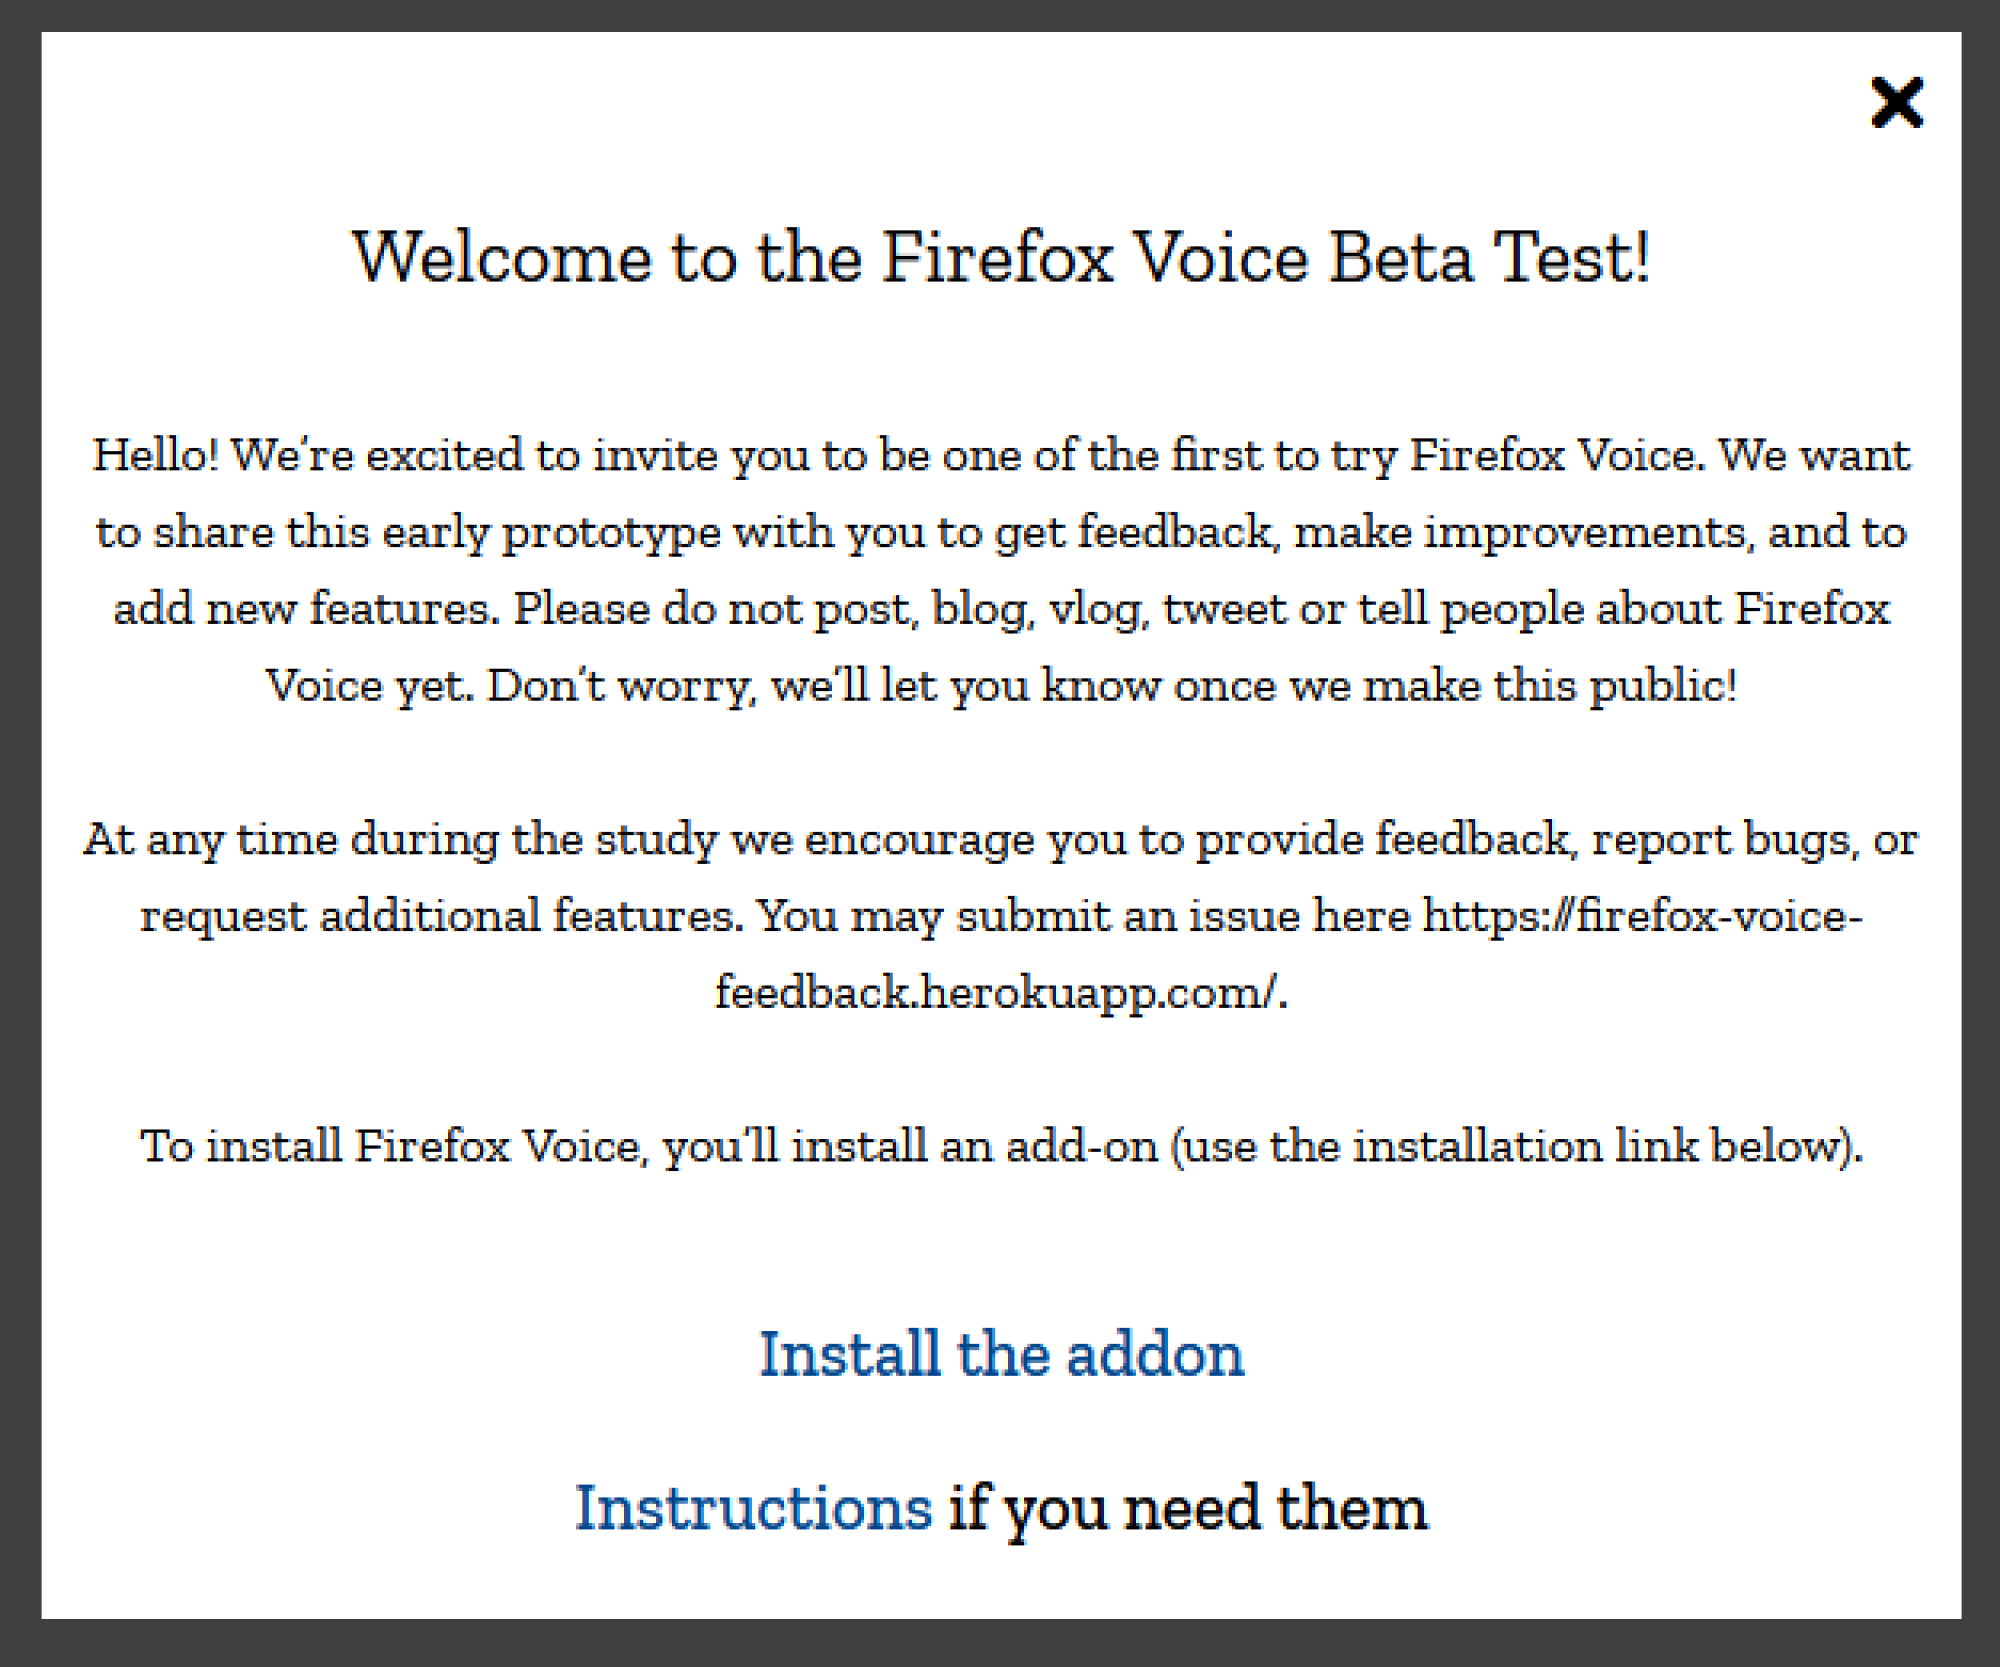Image resolution: width=2000 pixels, height=1667 pixels.
Task: Open the blue "Instructions" link
Action: 753,1508
